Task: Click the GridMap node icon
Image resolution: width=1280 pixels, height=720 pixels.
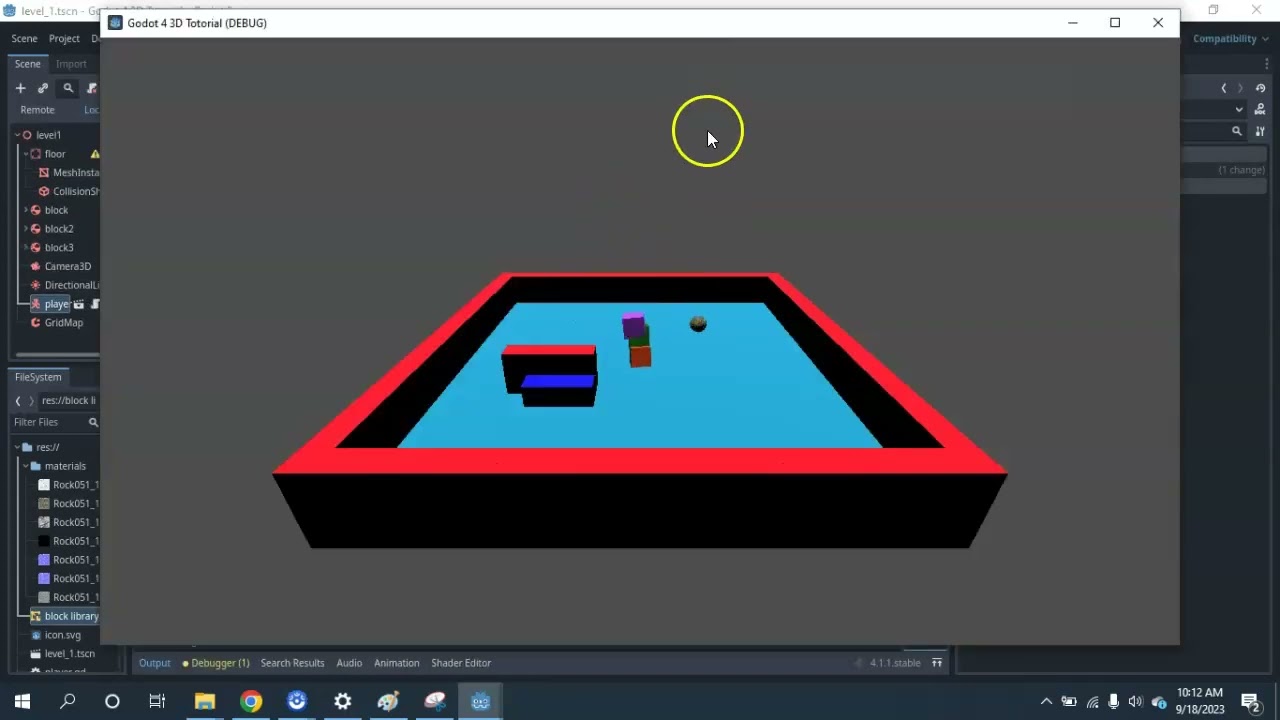Action: (x=36, y=323)
